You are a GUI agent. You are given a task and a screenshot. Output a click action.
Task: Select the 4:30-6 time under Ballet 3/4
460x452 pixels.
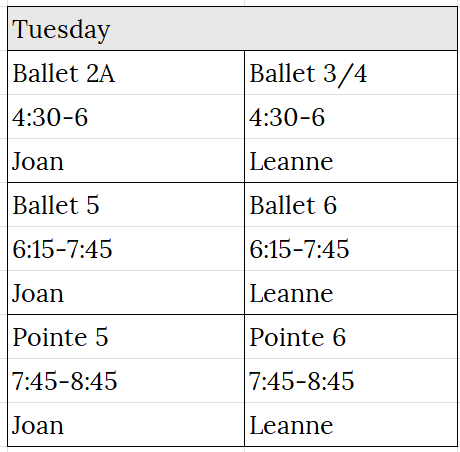tap(351, 117)
